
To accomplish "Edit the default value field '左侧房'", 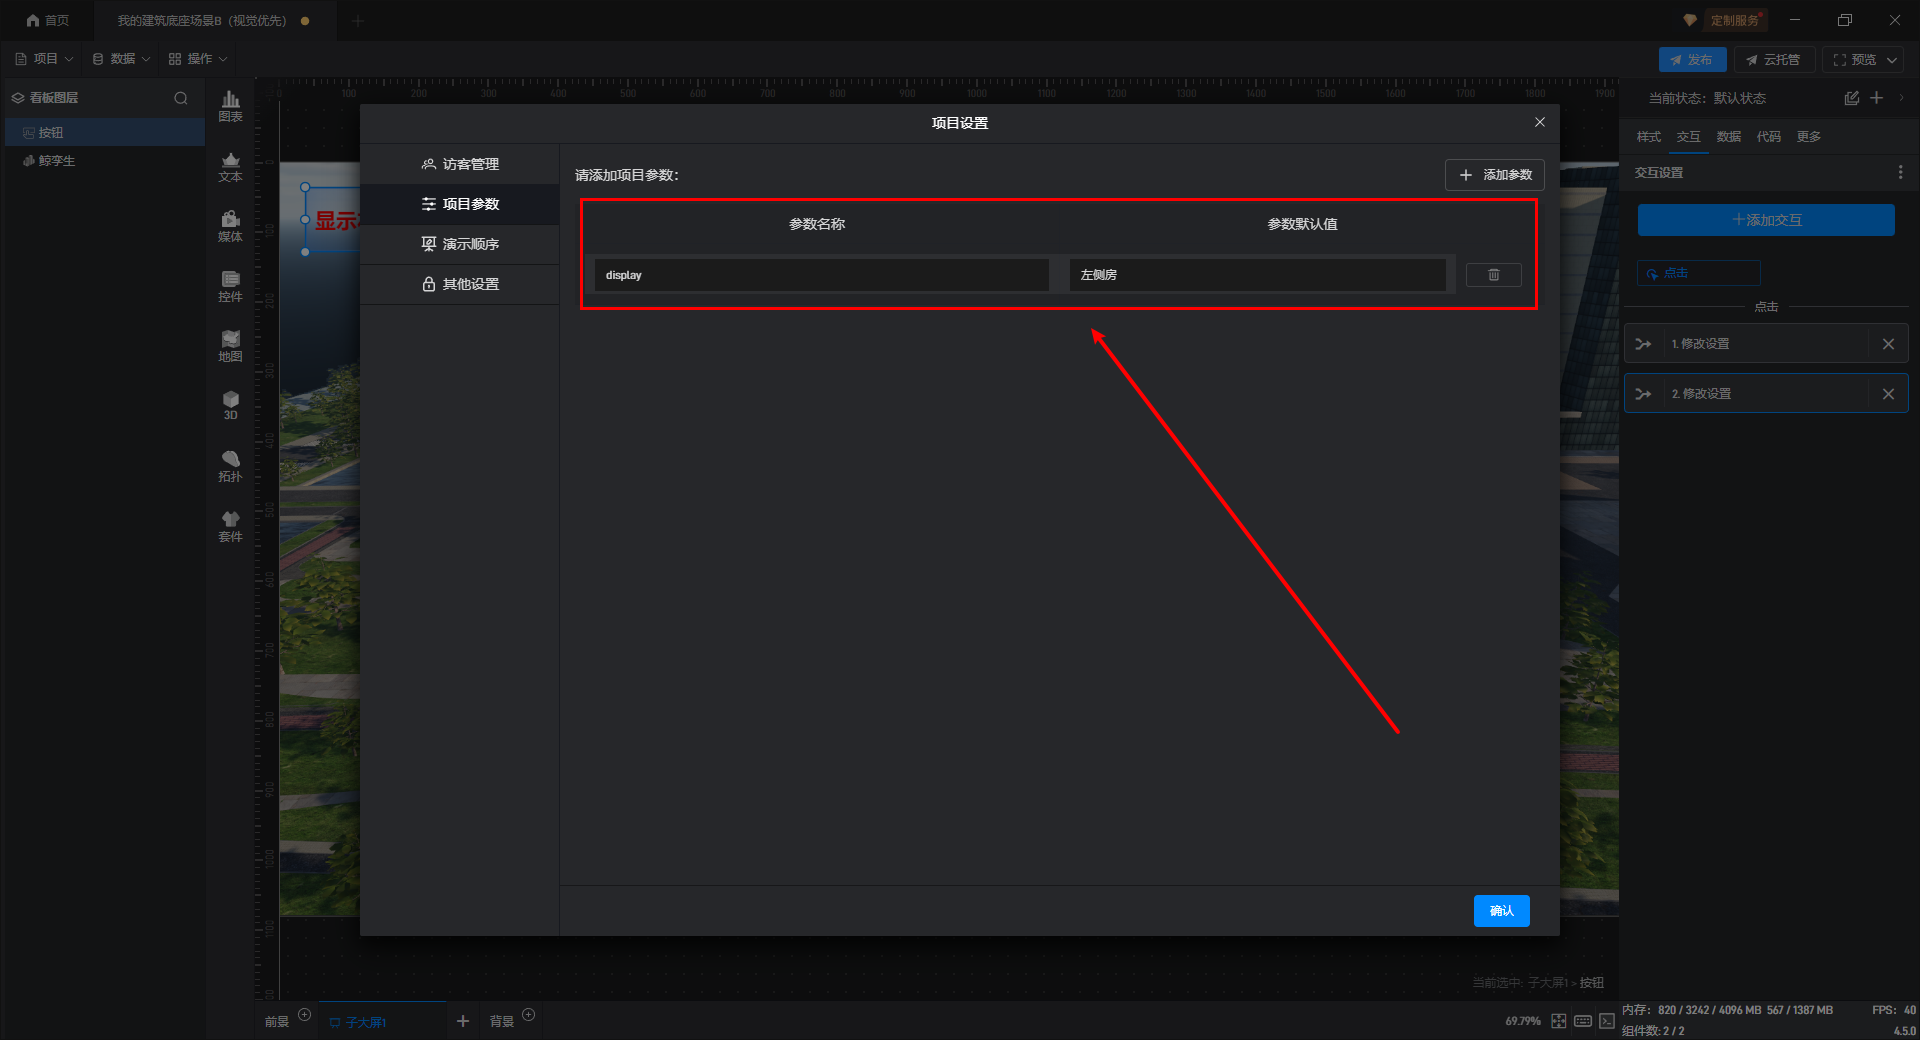I will pos(1257,275).
